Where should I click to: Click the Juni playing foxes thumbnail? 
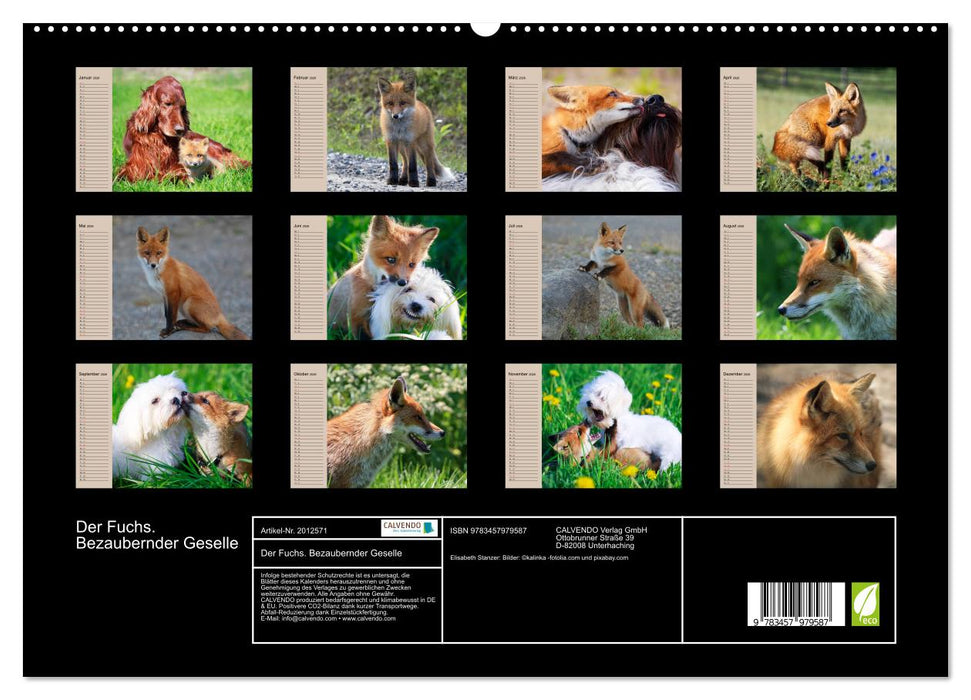pyautogui.click(x=405, y=277)
